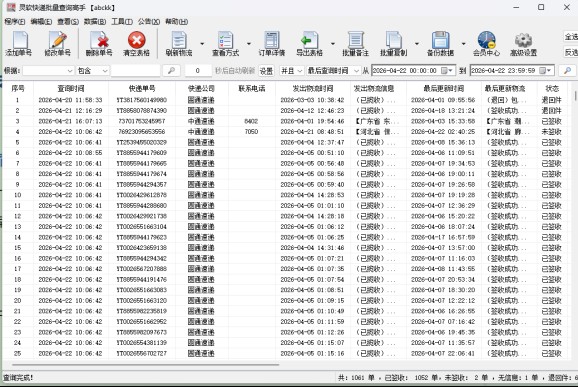Viewport: 578px width, 387px height.
Task: Open the 公告(X) menu
Action: (x=149, y=22)
